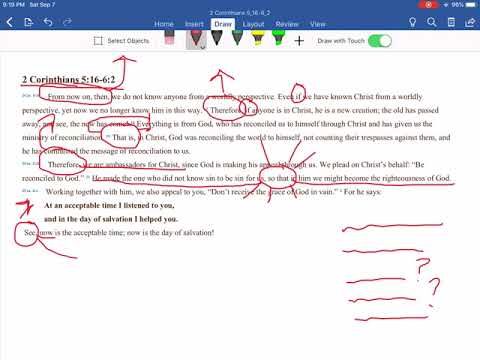Switch to the Review tab
480x360 pixels.
coord(287,24)
